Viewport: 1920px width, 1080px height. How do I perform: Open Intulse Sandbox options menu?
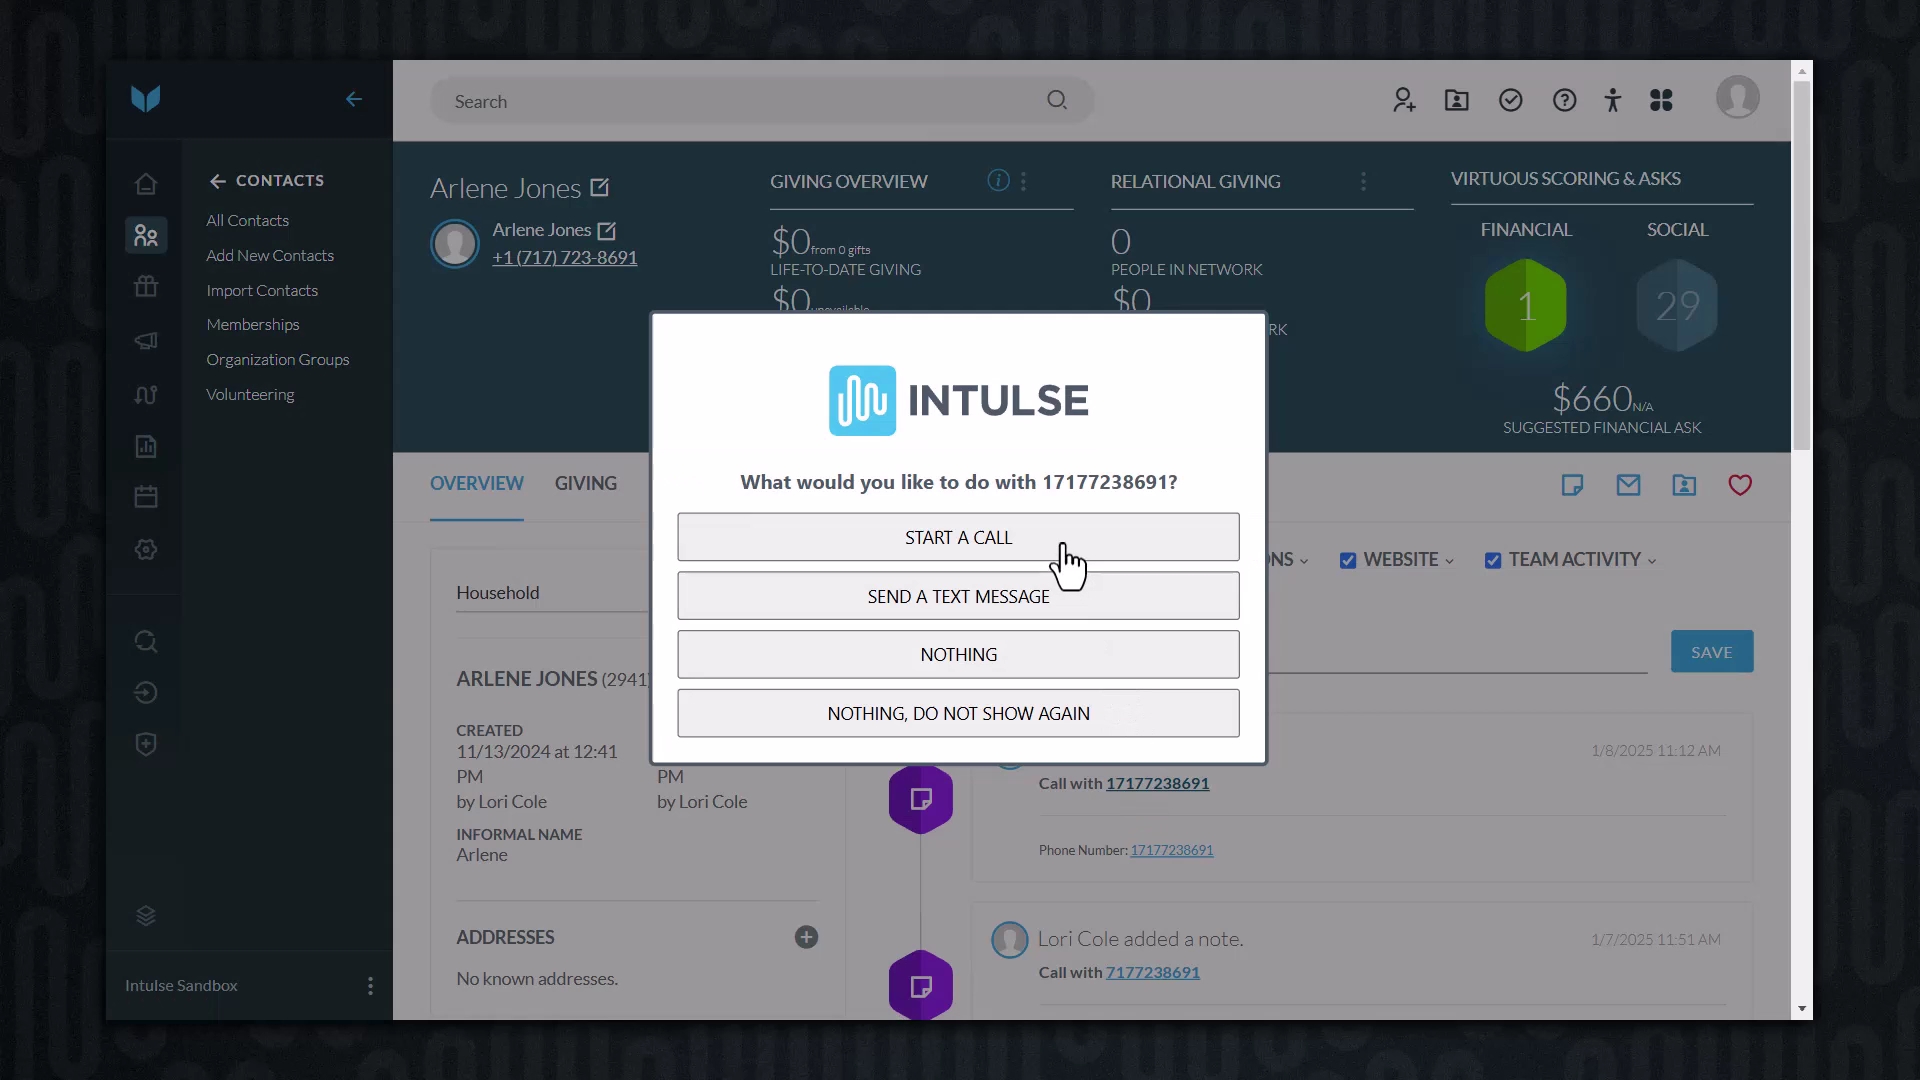pyautogui.click(x=370, y=986)
